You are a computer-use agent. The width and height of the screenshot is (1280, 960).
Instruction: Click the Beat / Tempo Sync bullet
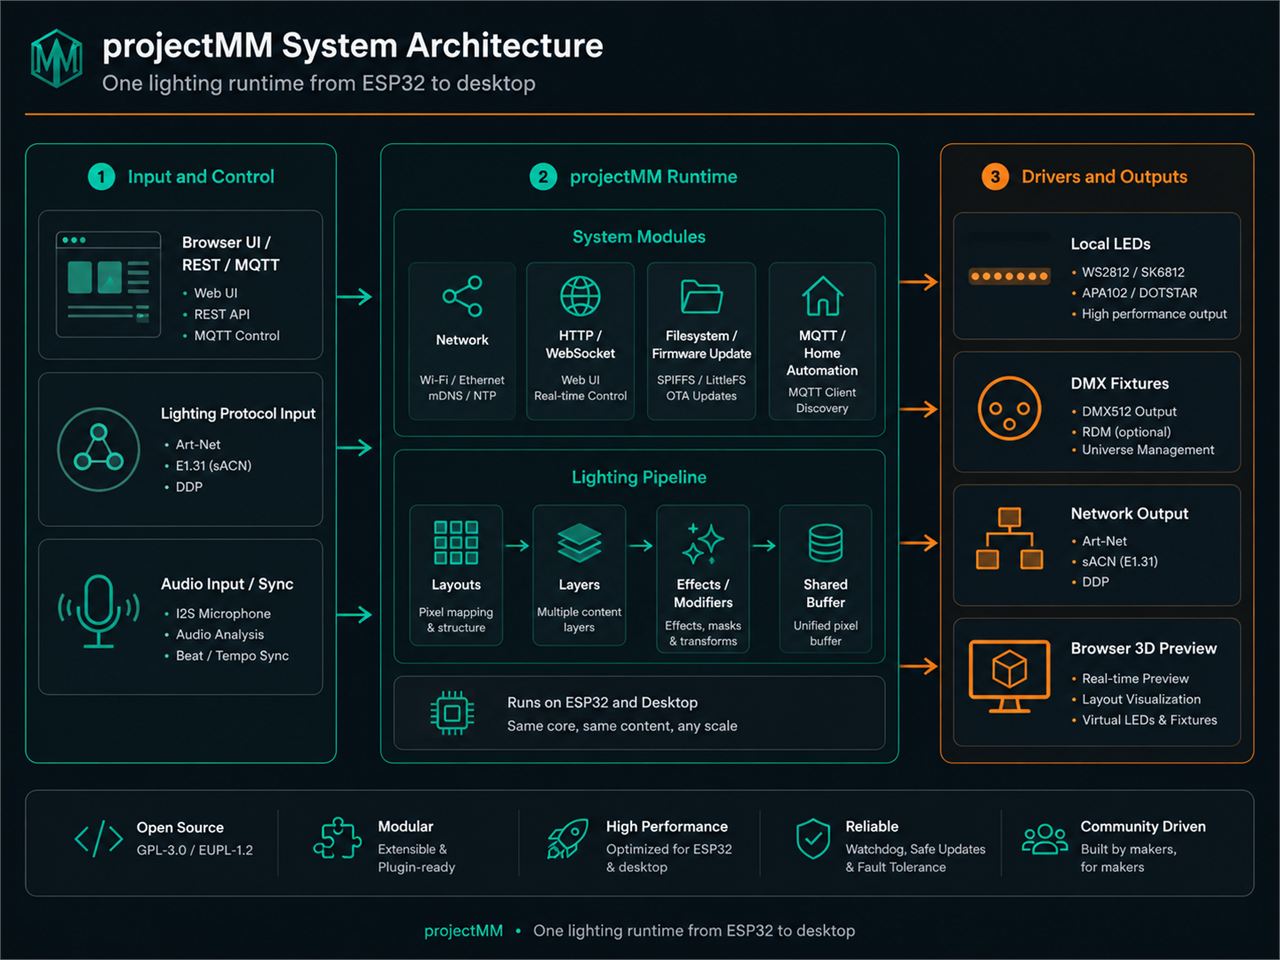[232, 656]
